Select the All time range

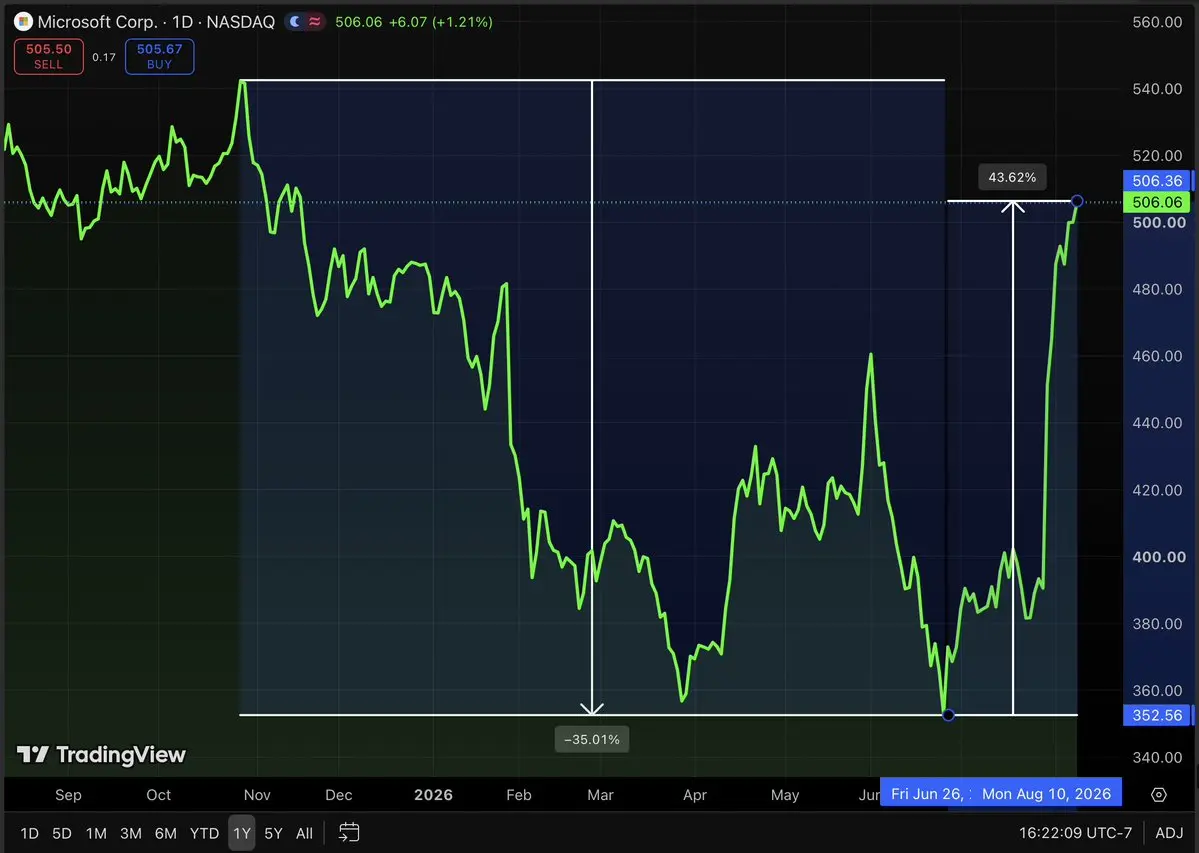point(304,833)
